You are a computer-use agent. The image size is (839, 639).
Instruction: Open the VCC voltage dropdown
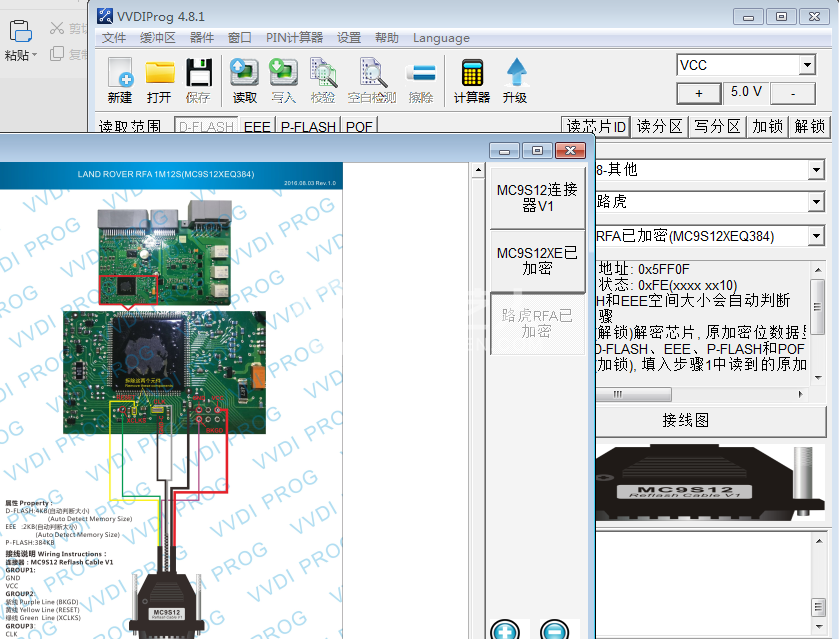(x=807, y=65)
